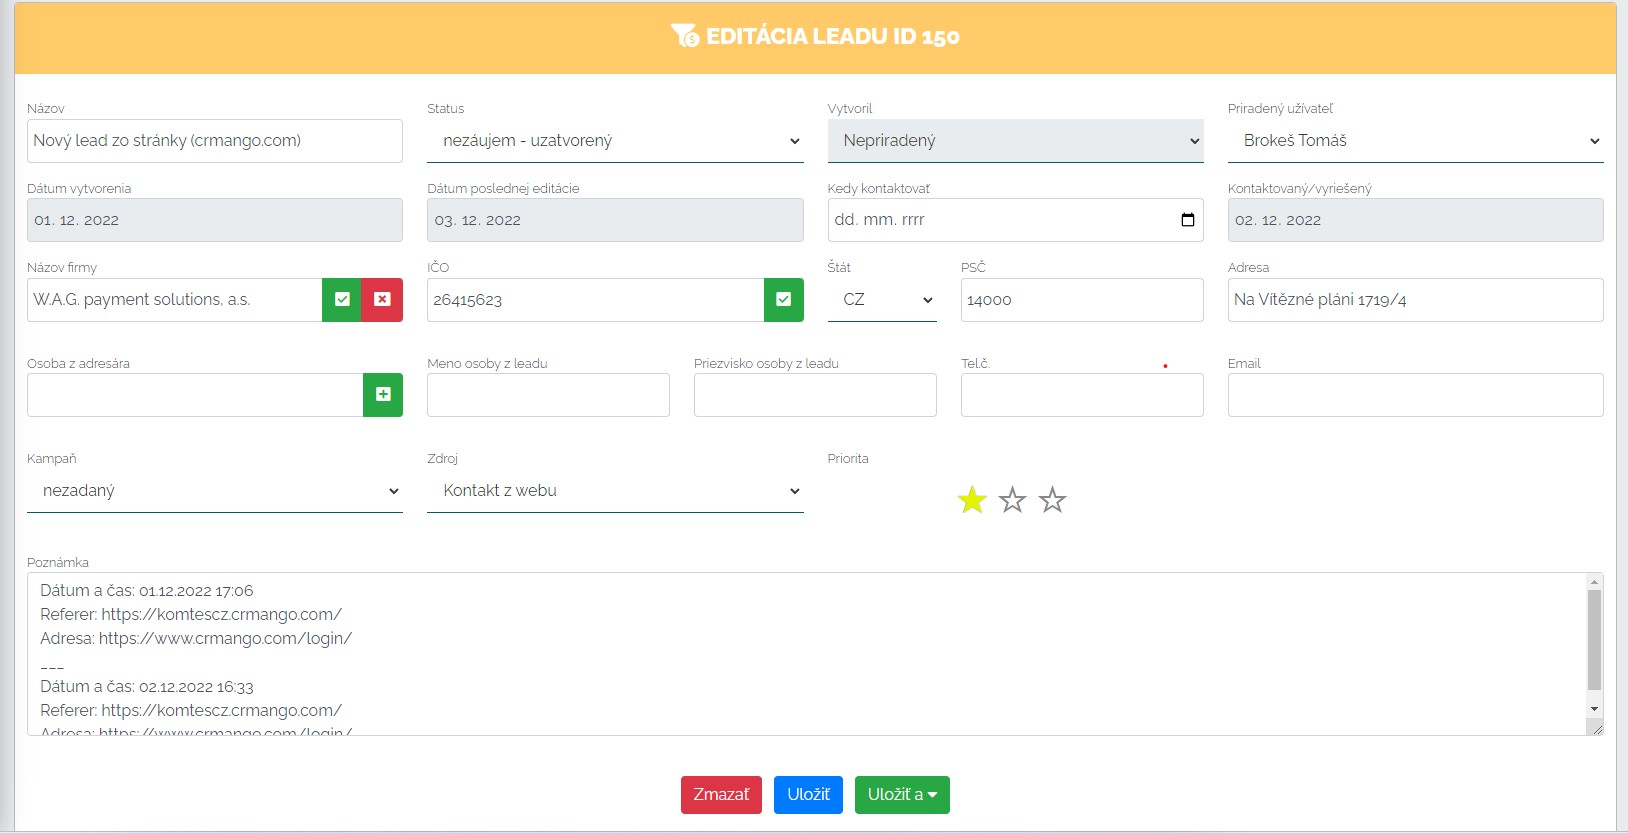Viewport: 1628px width, 833px height.
Task: Add person from address book plus button
Action: point(383,395)
